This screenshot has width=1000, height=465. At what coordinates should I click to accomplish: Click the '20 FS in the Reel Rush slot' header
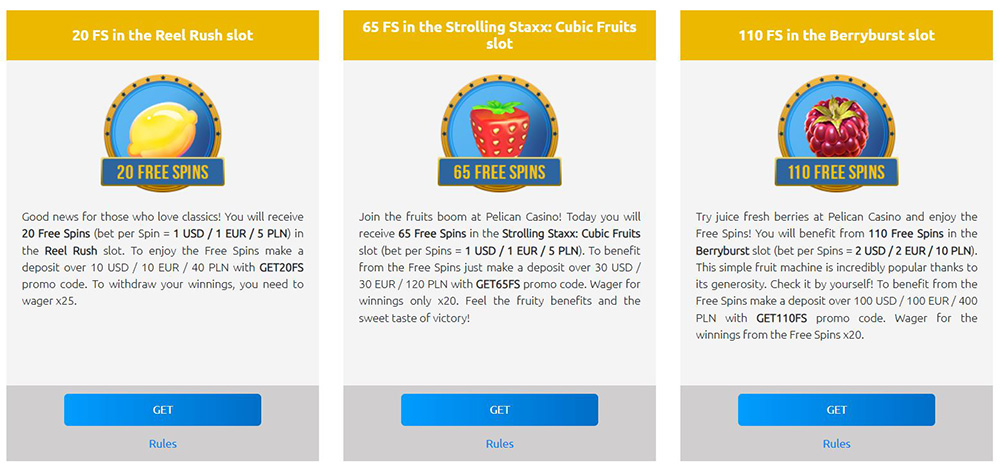[x=163, y=35]
